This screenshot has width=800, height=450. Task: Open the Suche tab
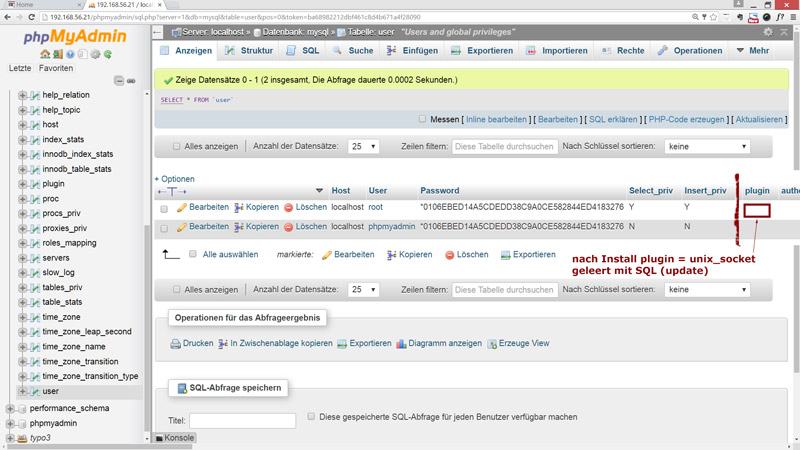(353, 51)
